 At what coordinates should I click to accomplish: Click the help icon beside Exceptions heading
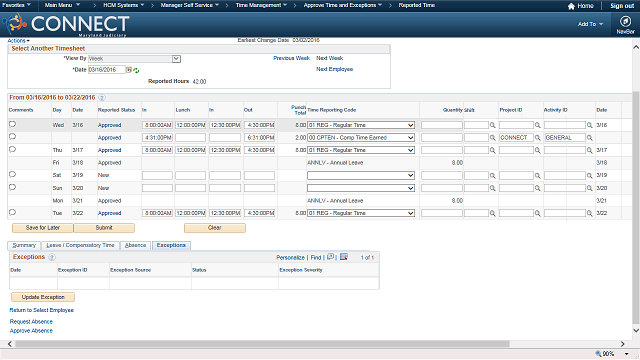[52, 257]
